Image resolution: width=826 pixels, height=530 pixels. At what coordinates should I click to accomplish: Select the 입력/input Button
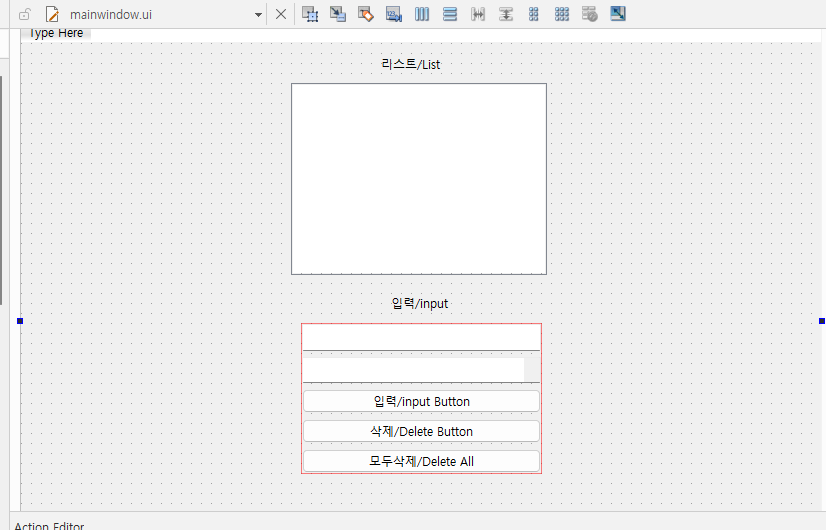pos(421,401)
